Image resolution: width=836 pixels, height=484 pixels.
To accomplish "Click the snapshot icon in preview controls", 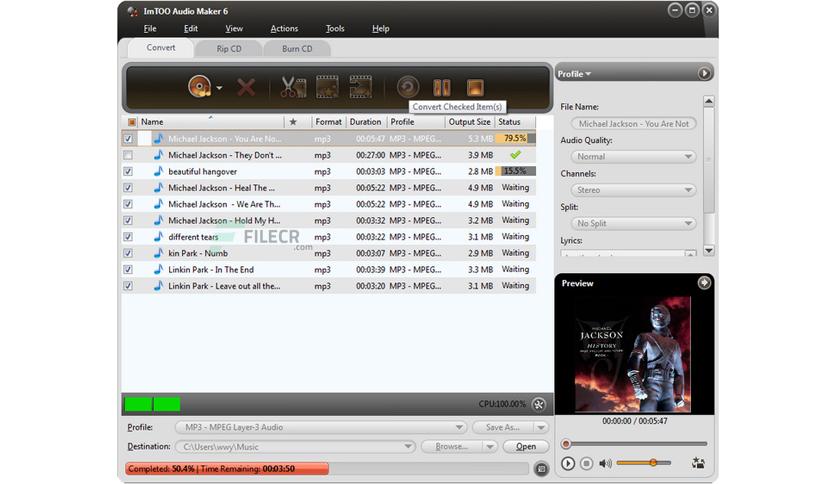I will pyautogui.click(x=698, y=463).
